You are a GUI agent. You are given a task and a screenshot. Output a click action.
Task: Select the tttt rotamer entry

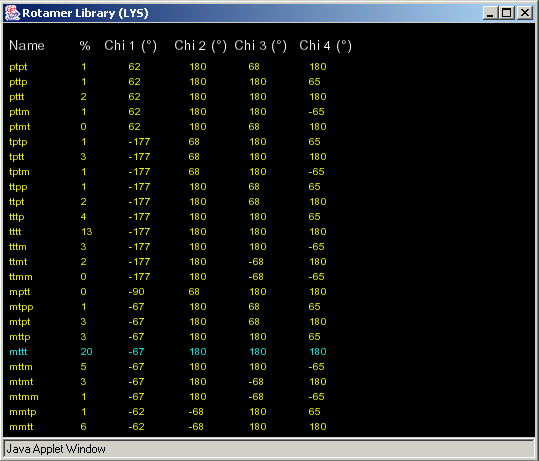pyautogui.click(x=168, y=232)
